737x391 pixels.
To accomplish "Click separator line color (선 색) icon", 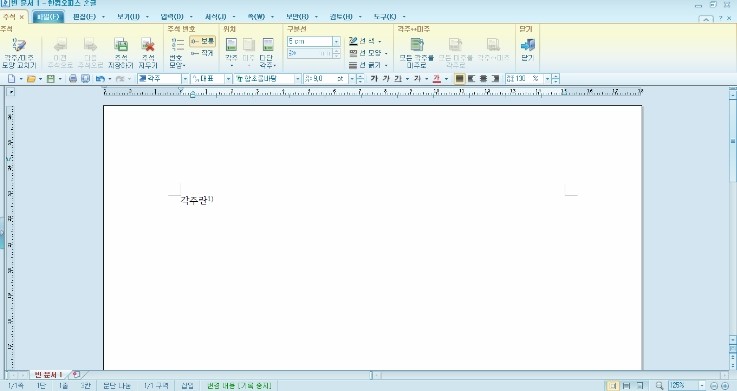I will (x=353, y=41).
